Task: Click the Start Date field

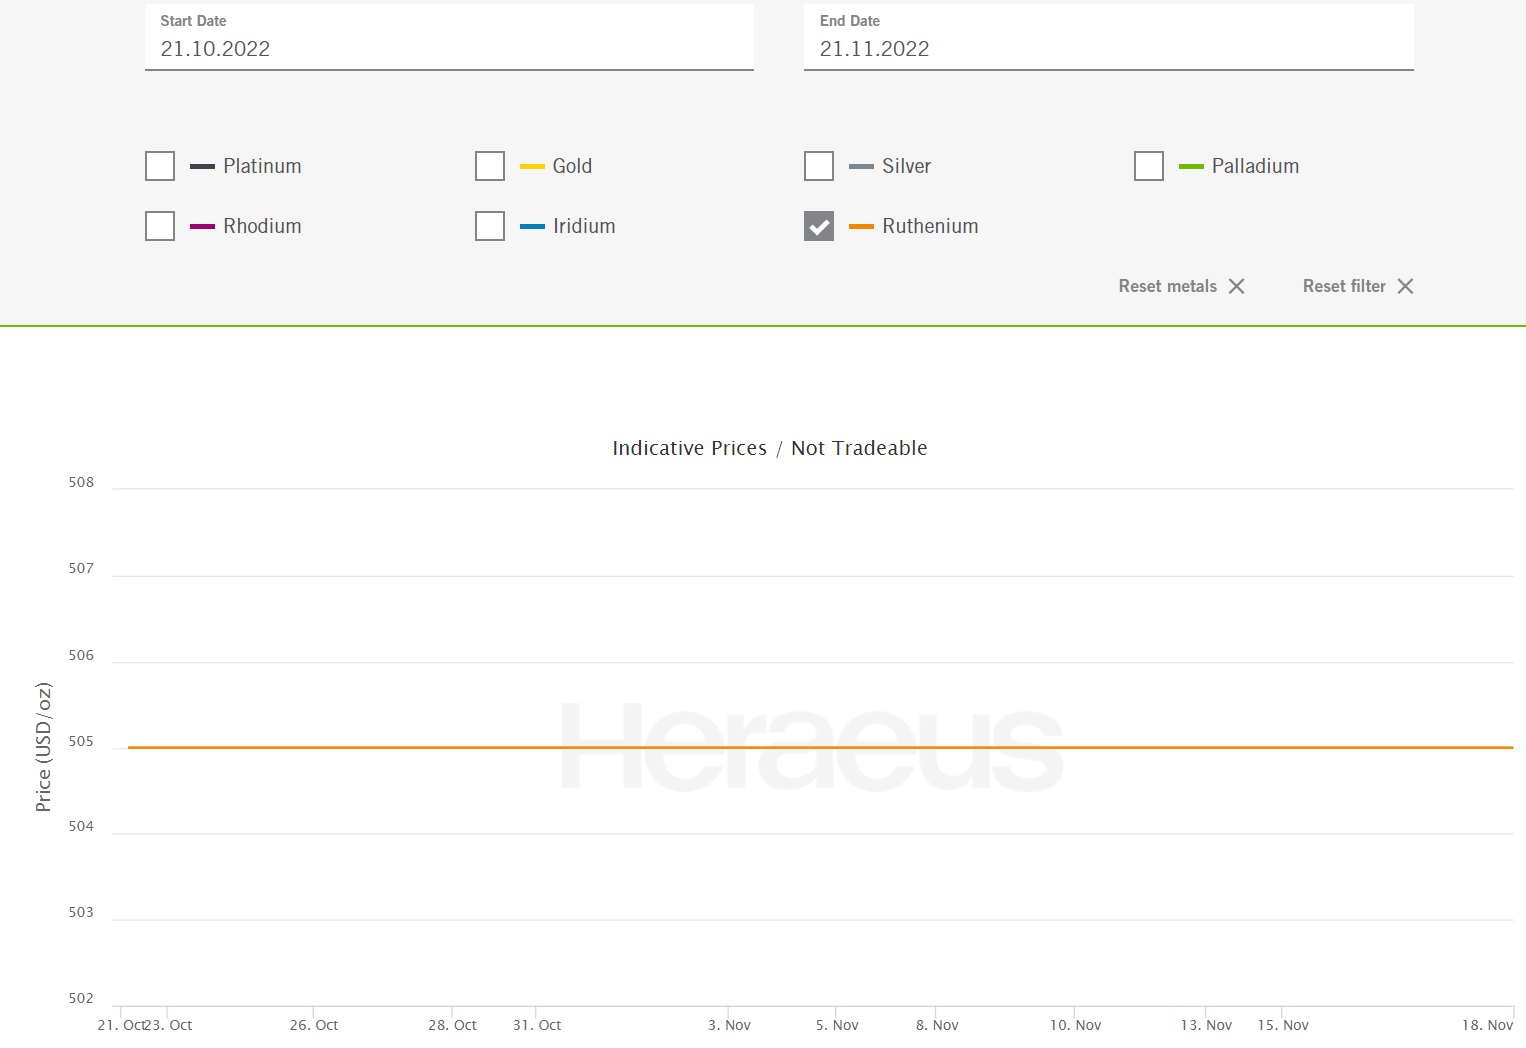Action: tap(449, 38)
